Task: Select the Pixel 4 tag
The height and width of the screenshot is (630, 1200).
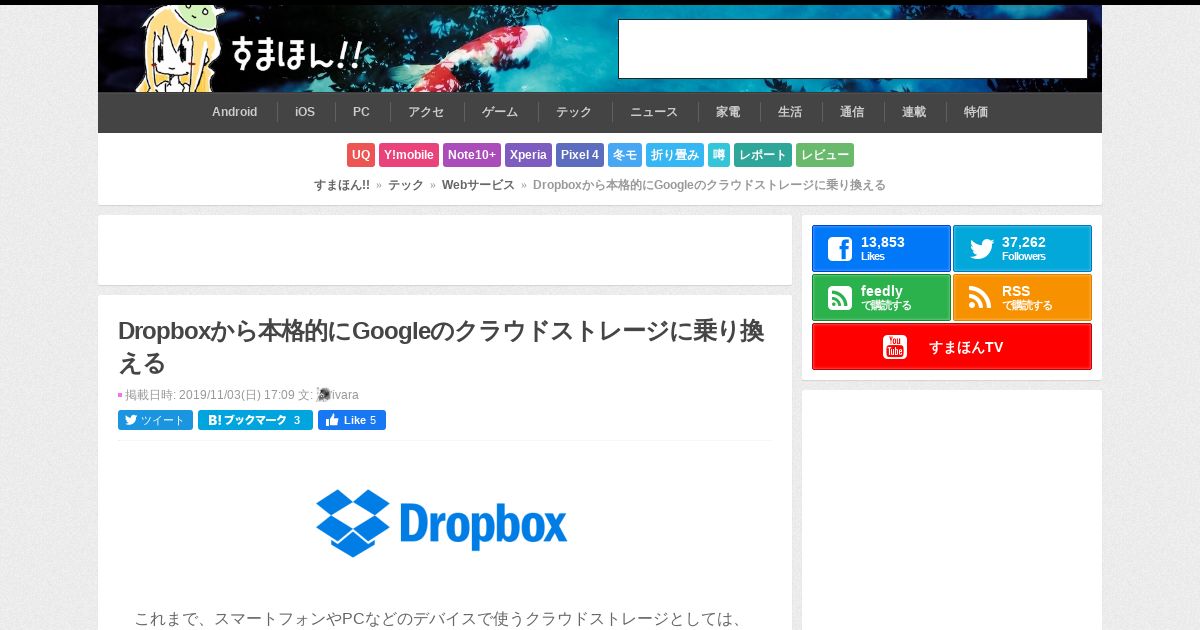Action: (580, 155)
